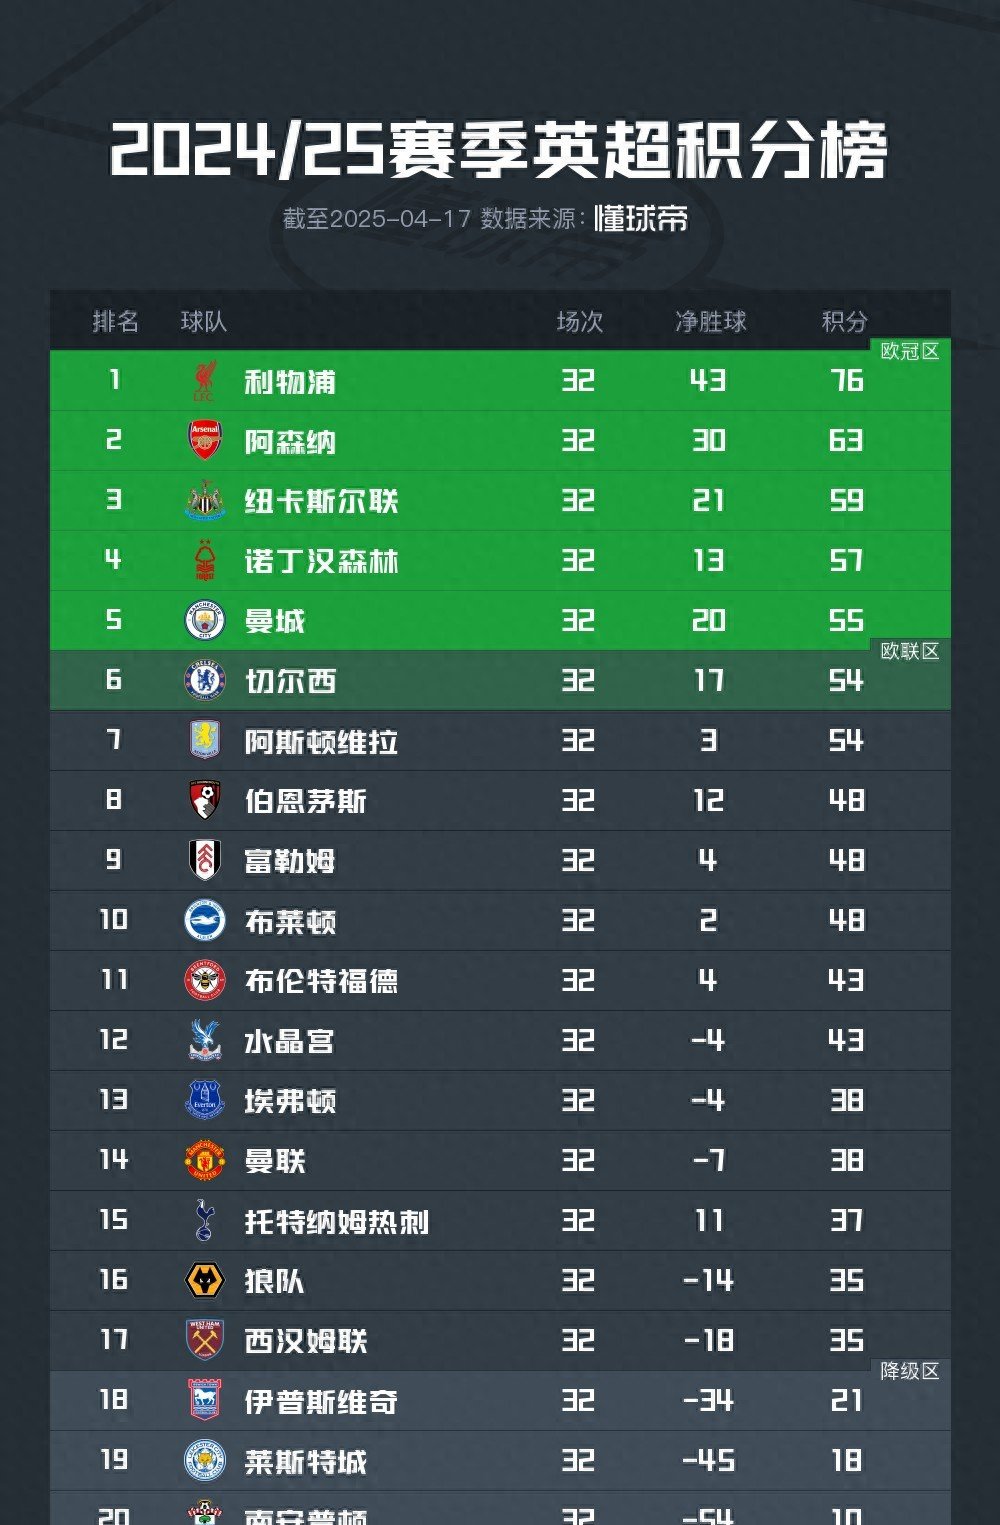Click the Nottingham Forest tree crest
Image resolution: width=1000 pixels, height=1525 pixels.
point(205,561)
